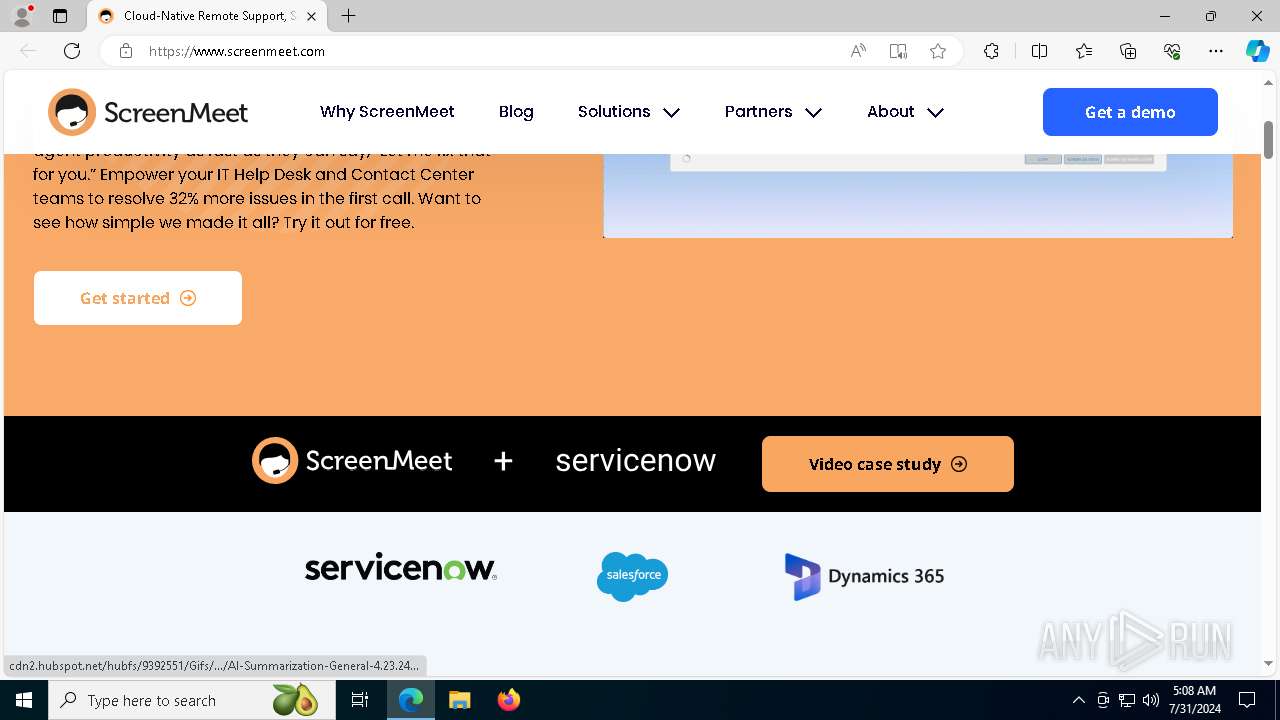Open Task View on taskbar
Image resolution: width=1280 pixels, height=720 pixels.
[x=360, y=700]
